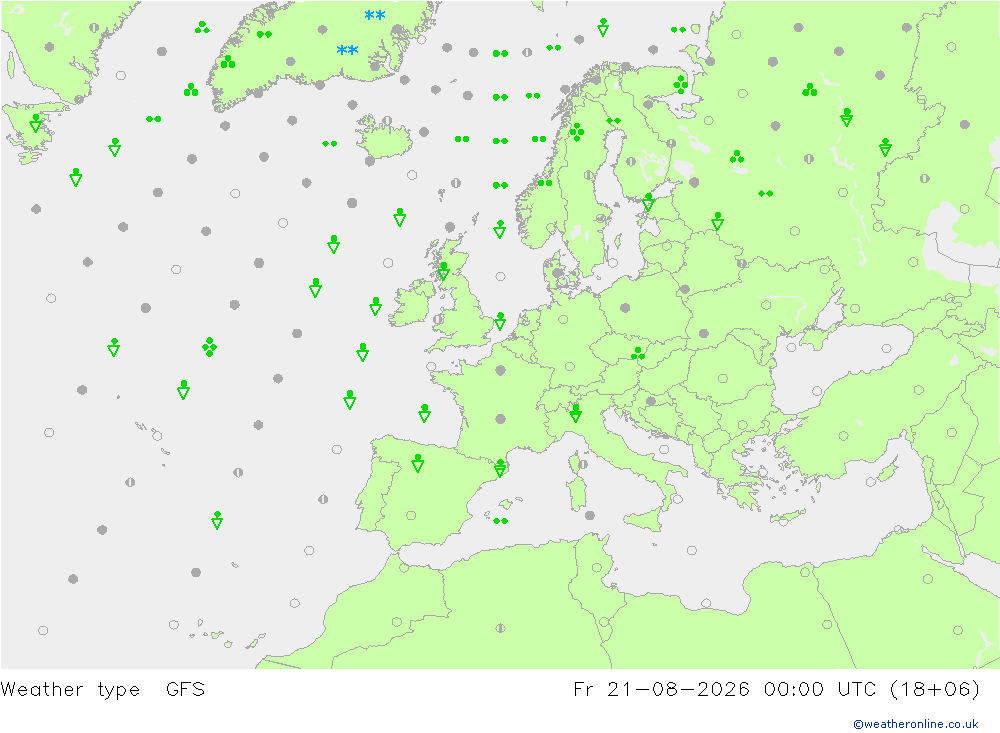Select the half-cloud symbol over Corsica
Screen dimensions: 1000x733
[x=583, y=464]
